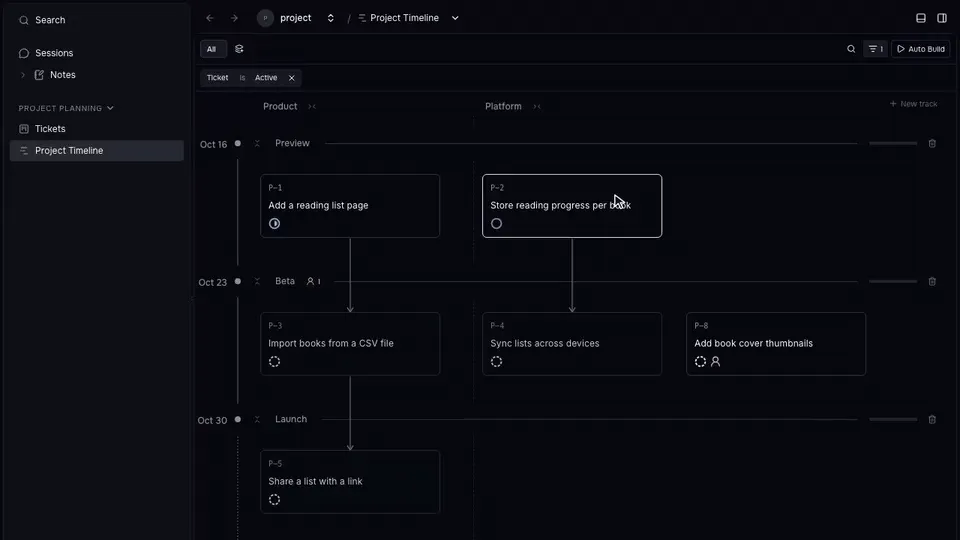Image resolution: width=960 pixels, height=540 pixels.
Task: Expand the Notes tree item
Action: tap(23, 75)
